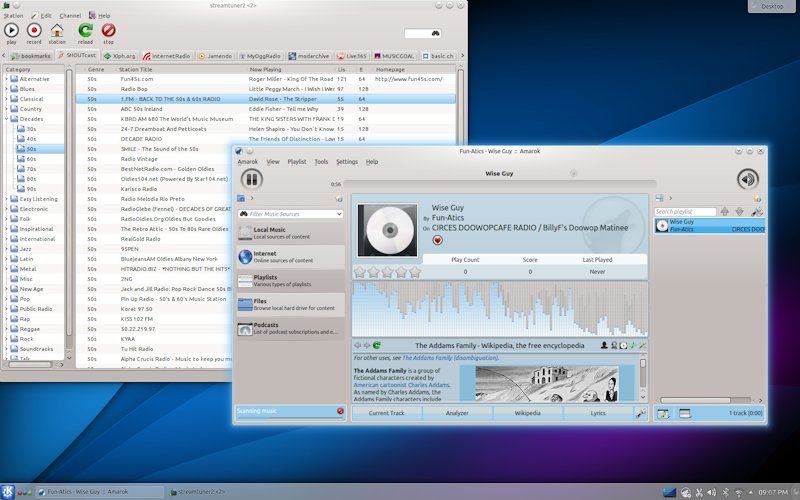Switch to the bookmarks tab
800x500 pixels.
[x=31, y=56]
